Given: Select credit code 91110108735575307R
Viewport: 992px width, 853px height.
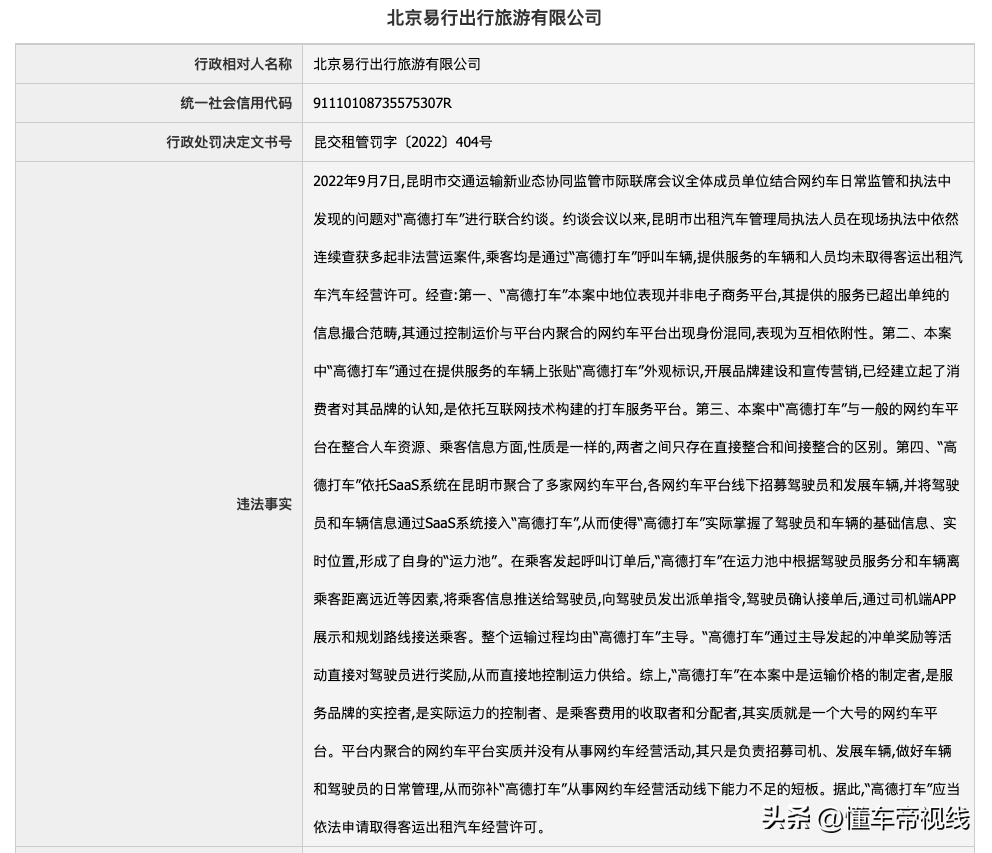Looking at the screenshot, I should point(382,103).
